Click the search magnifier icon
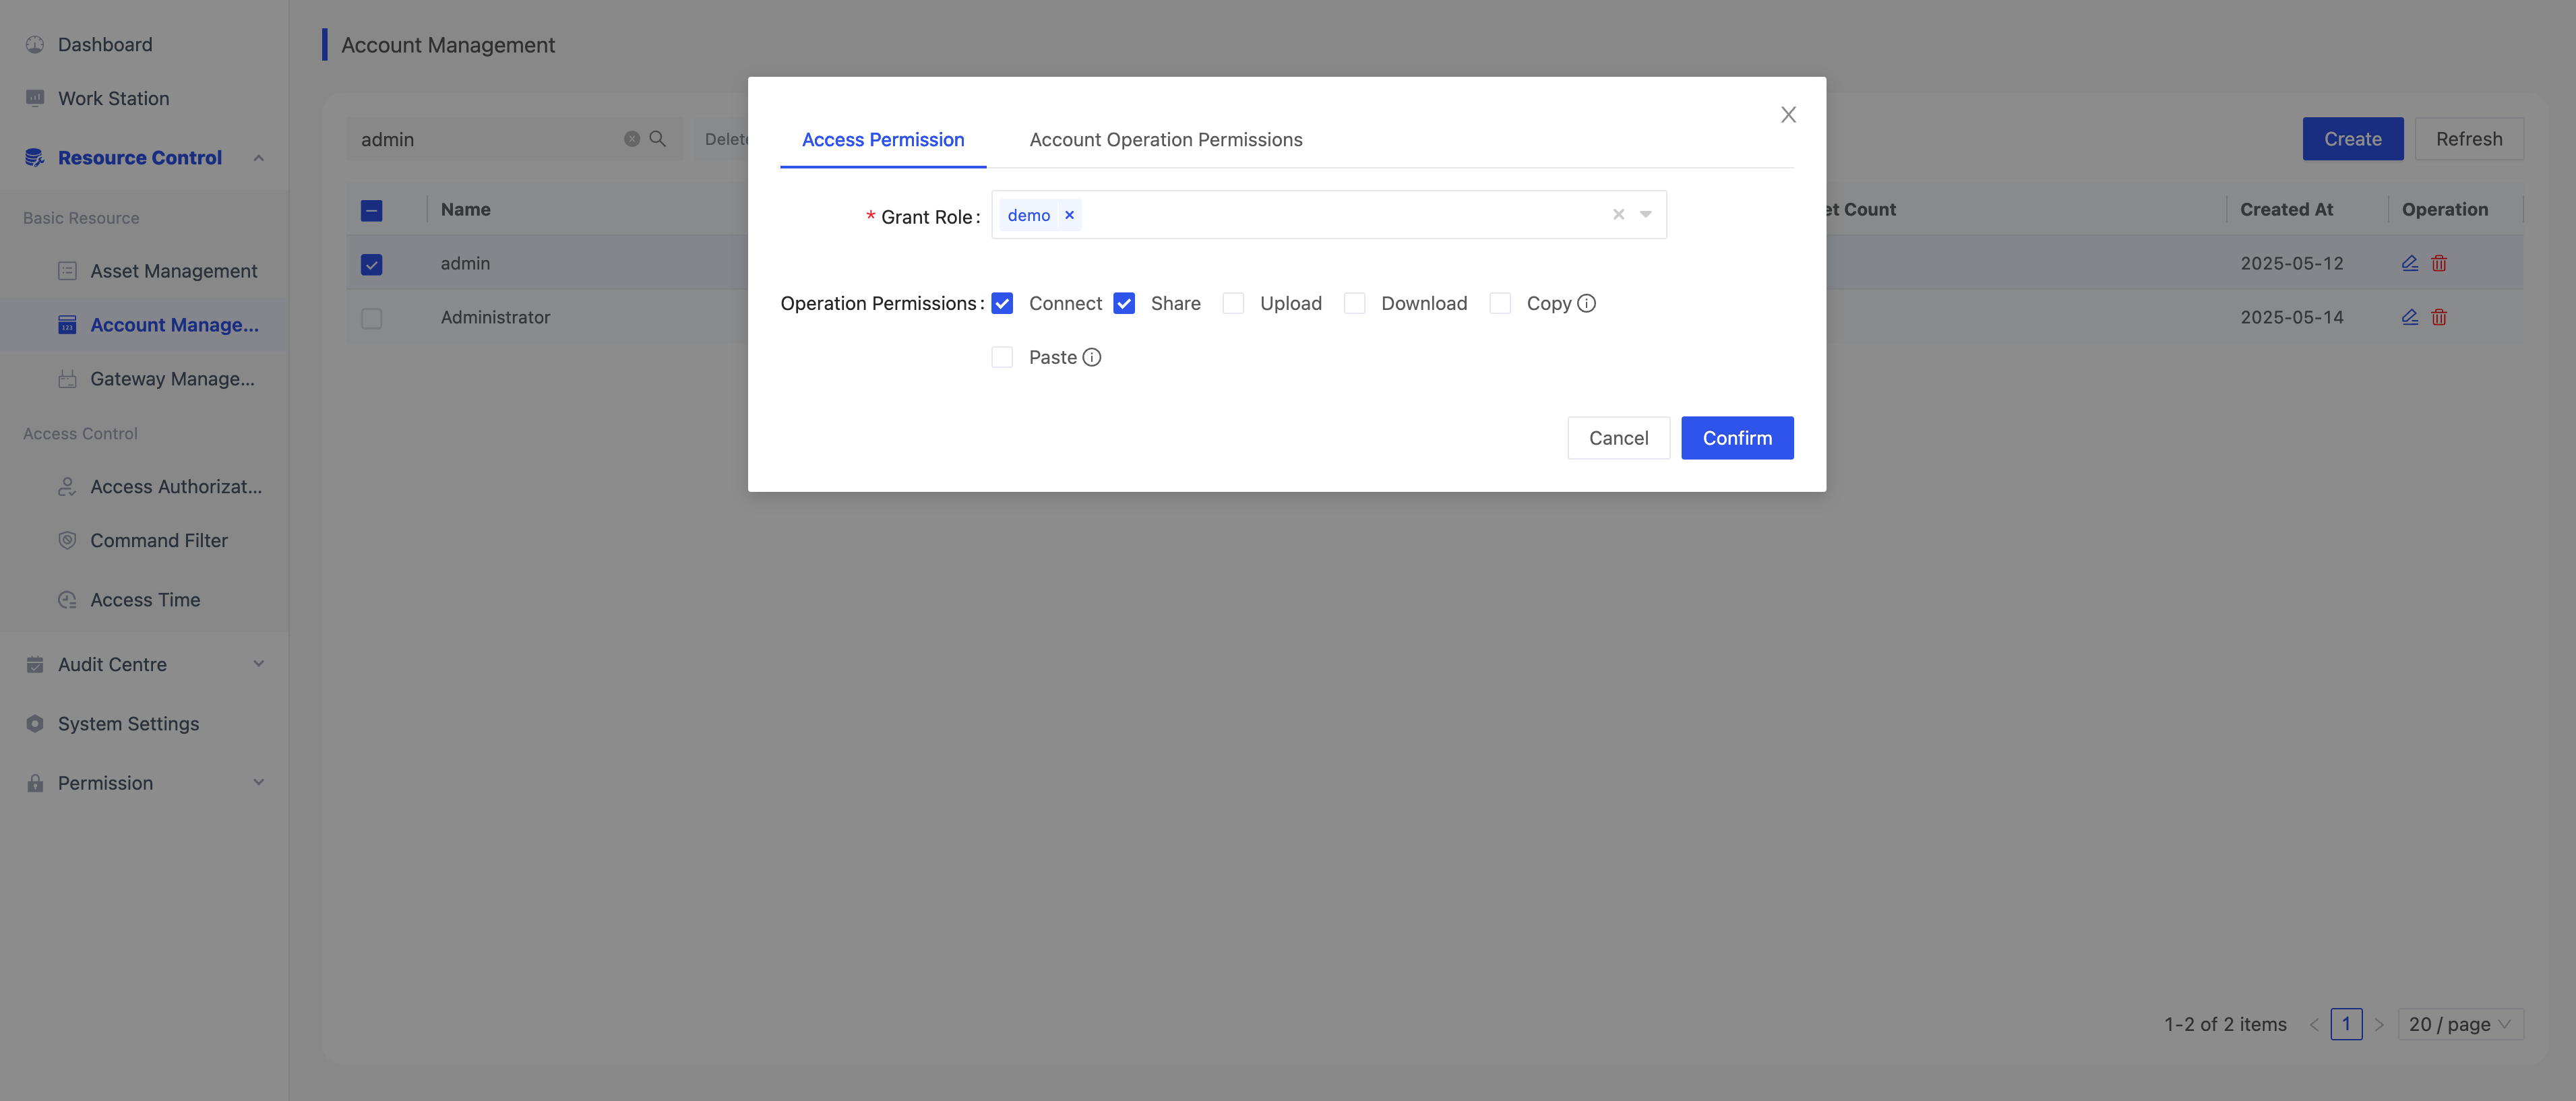Image resolution: width=2576 pixels, height=1101 pixels. [657, 139]
